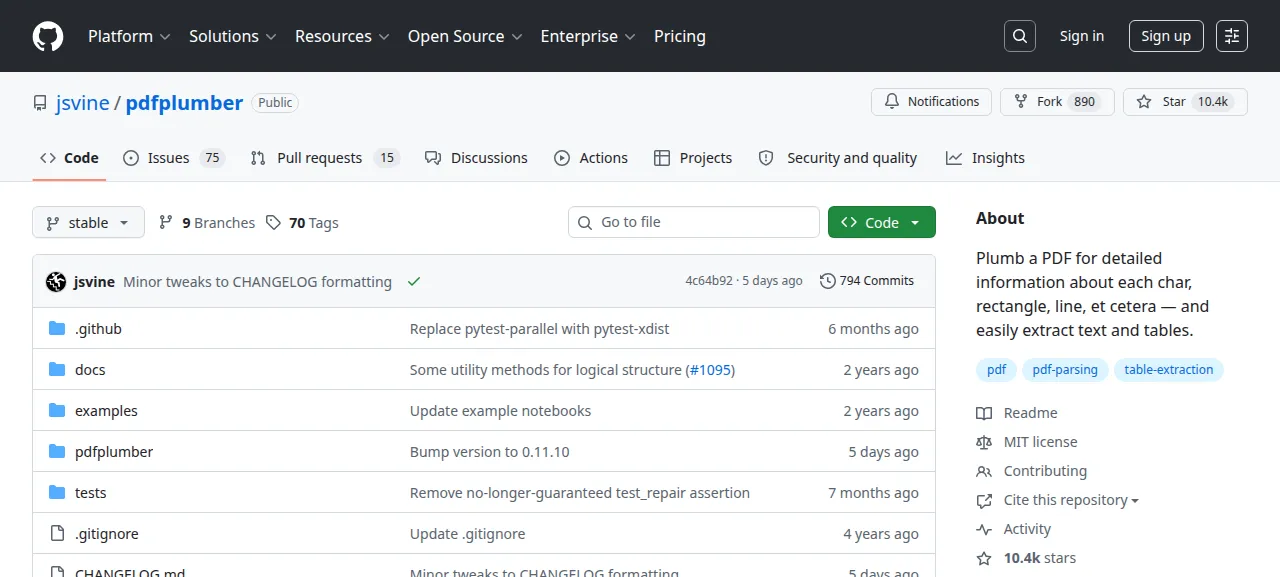Select the table-extraction topic tag
The height and width of the screenshot is (577, 1280).
1168,370
